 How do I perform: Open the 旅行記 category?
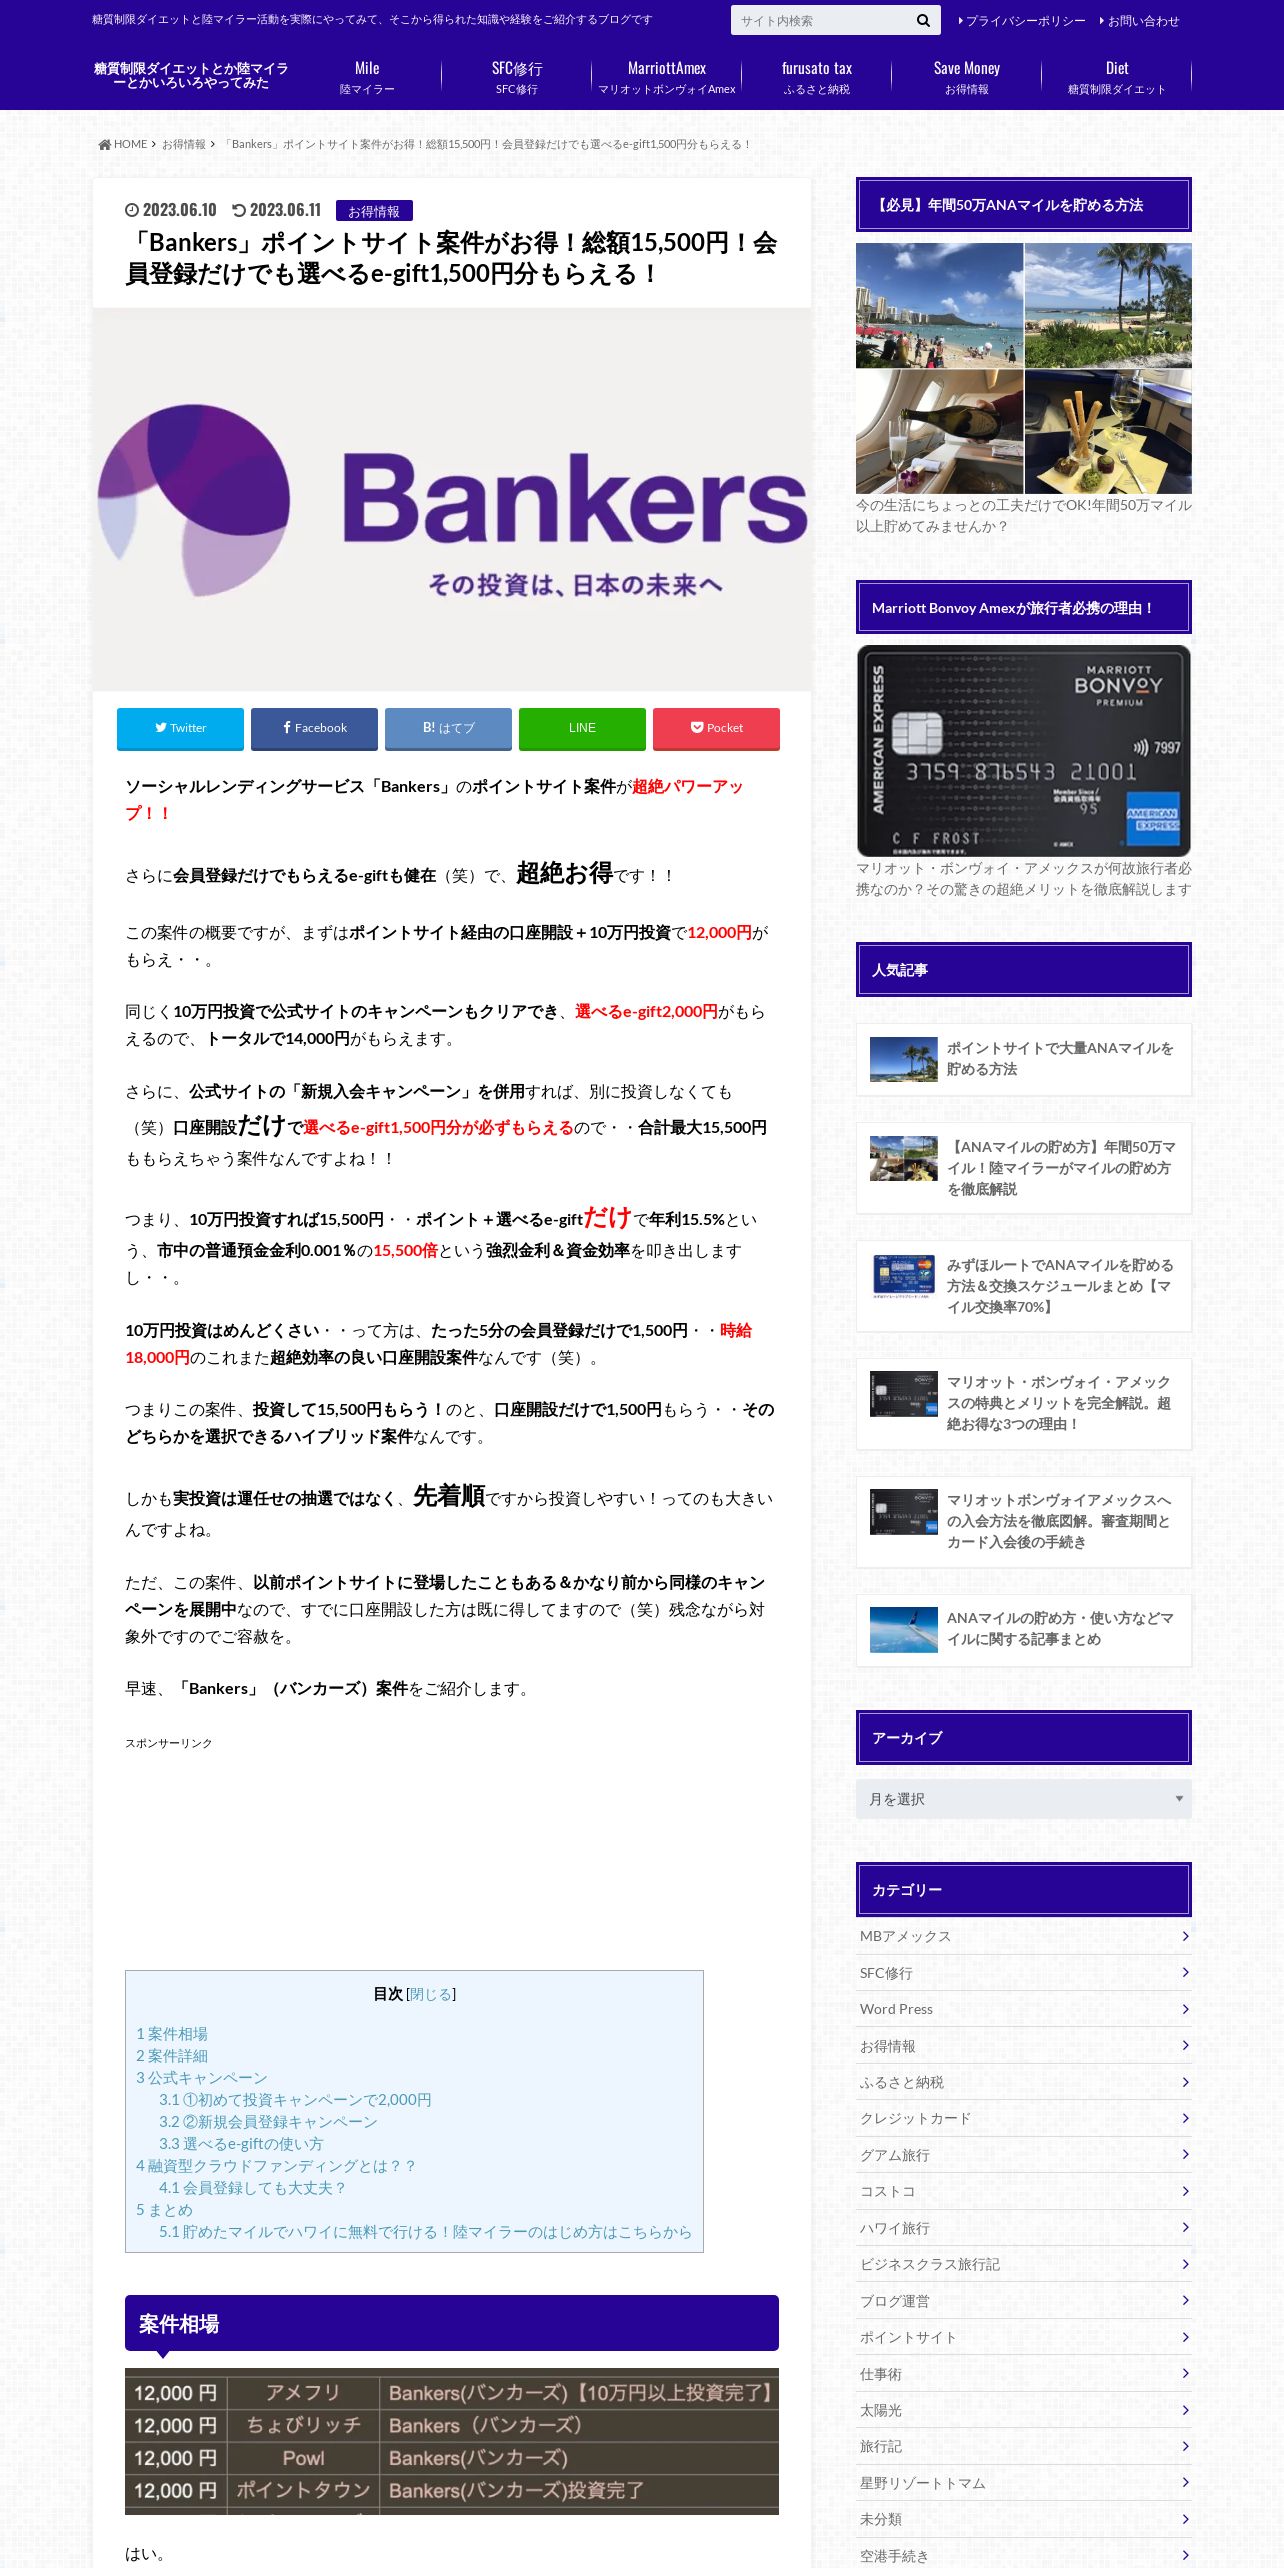click(1024, 2447)
